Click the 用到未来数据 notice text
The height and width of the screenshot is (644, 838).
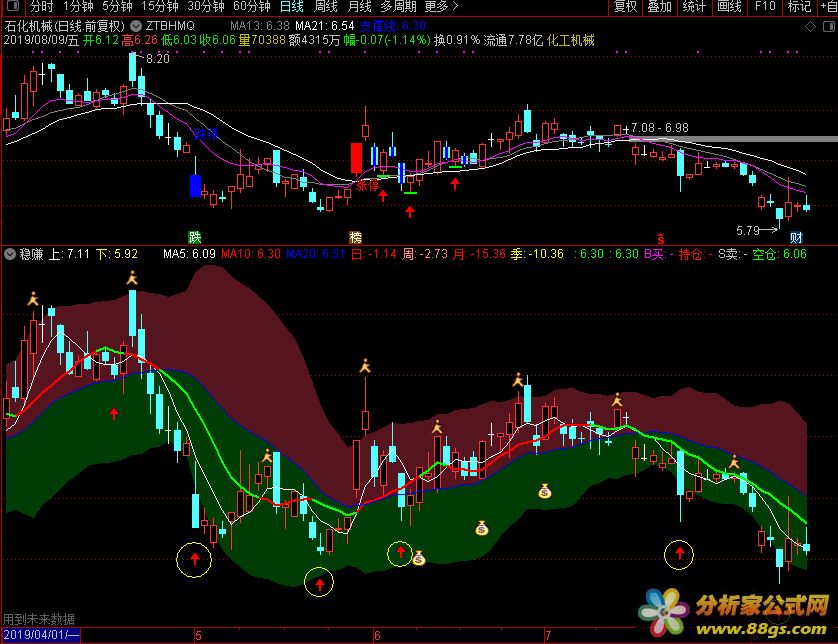click(x=38, y=619)
